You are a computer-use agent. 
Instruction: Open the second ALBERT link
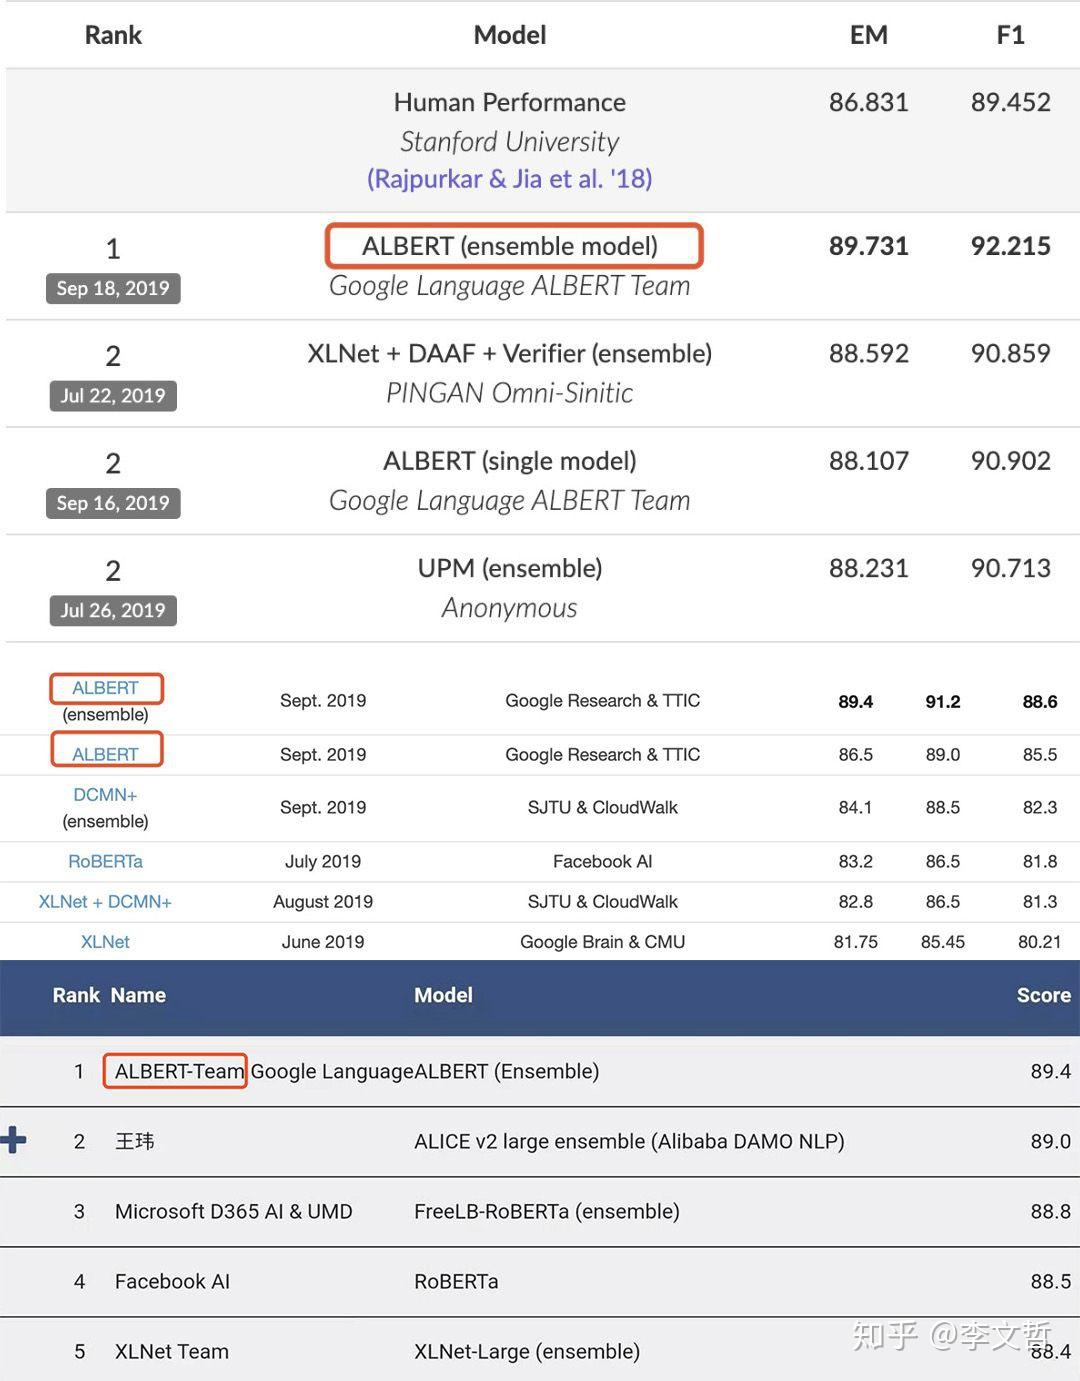[x=106, y=751]
